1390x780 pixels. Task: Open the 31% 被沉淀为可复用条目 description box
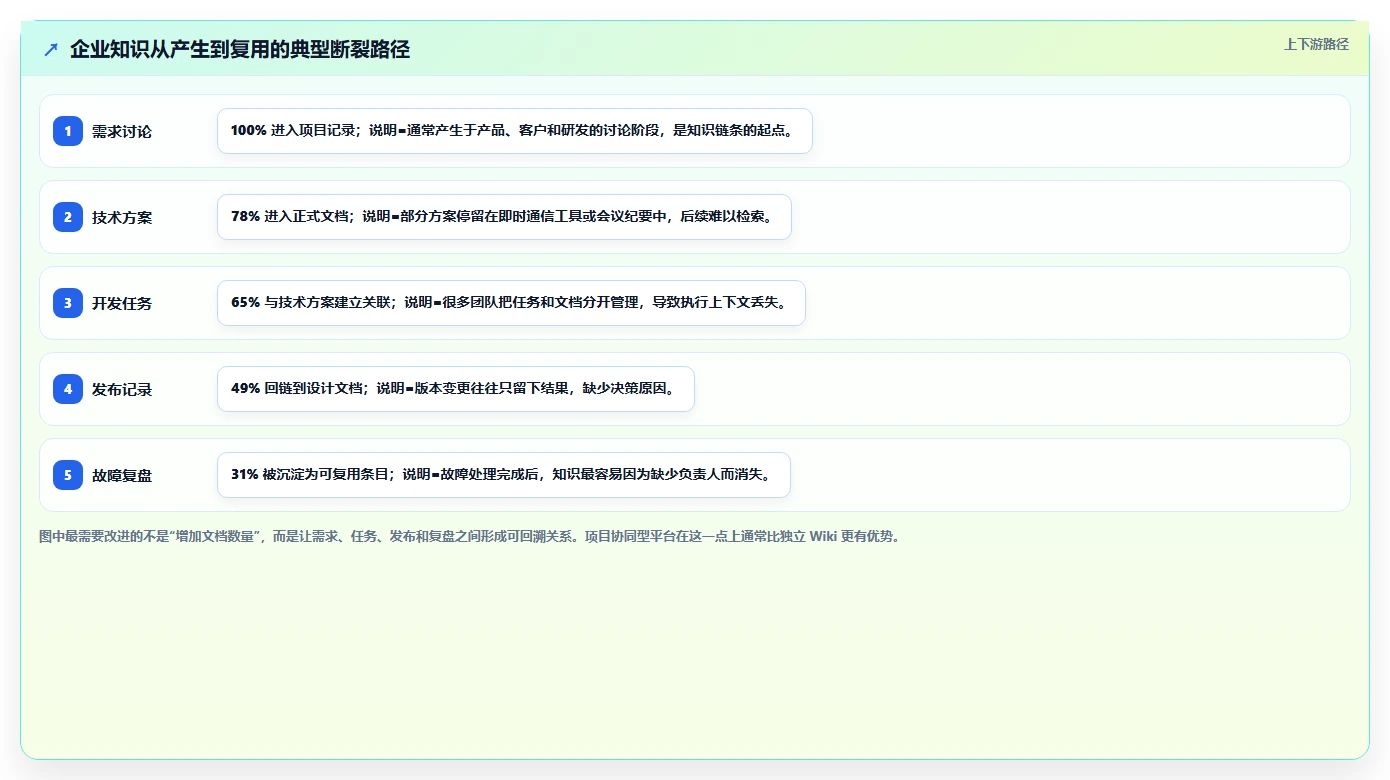click(504, 475)
